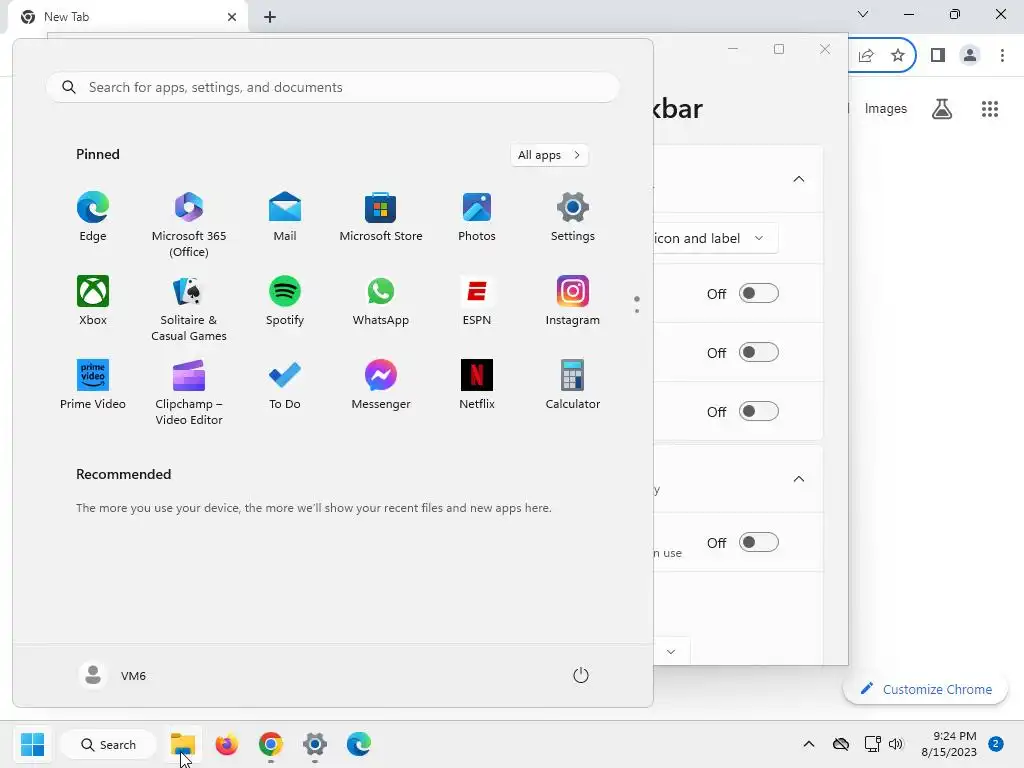The height and width of the screenshot is (768, 1024).
Task: Open Google Images link
Action: click(886, 108)
